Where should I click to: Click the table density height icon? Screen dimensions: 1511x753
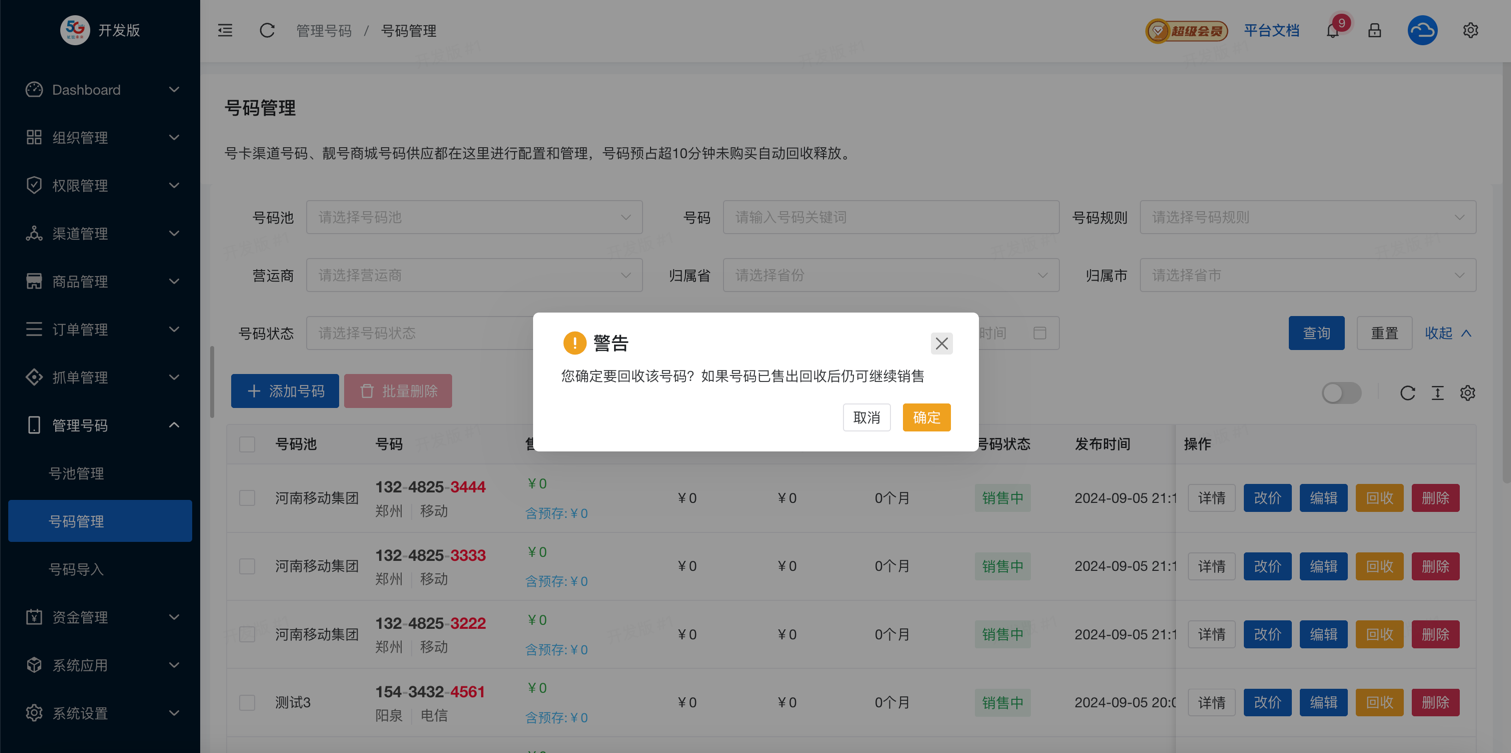(x=1437, y=393)
